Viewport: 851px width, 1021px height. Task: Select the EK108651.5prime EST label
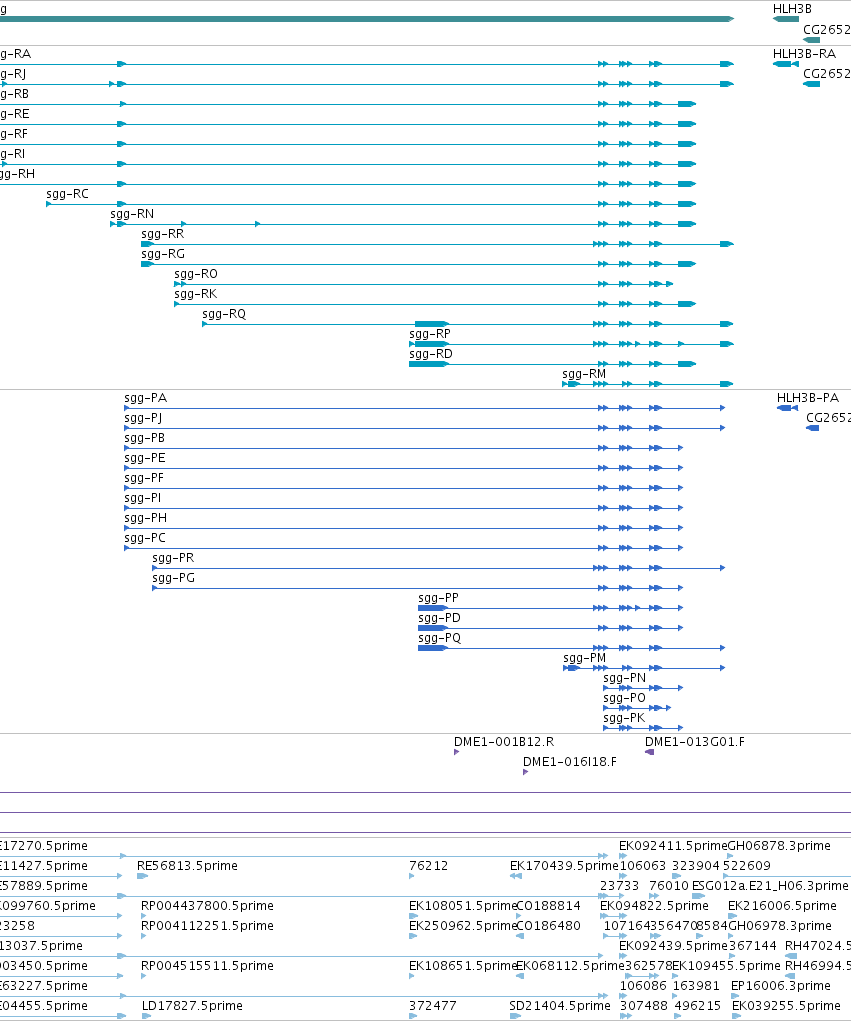(x=462, y=966)
